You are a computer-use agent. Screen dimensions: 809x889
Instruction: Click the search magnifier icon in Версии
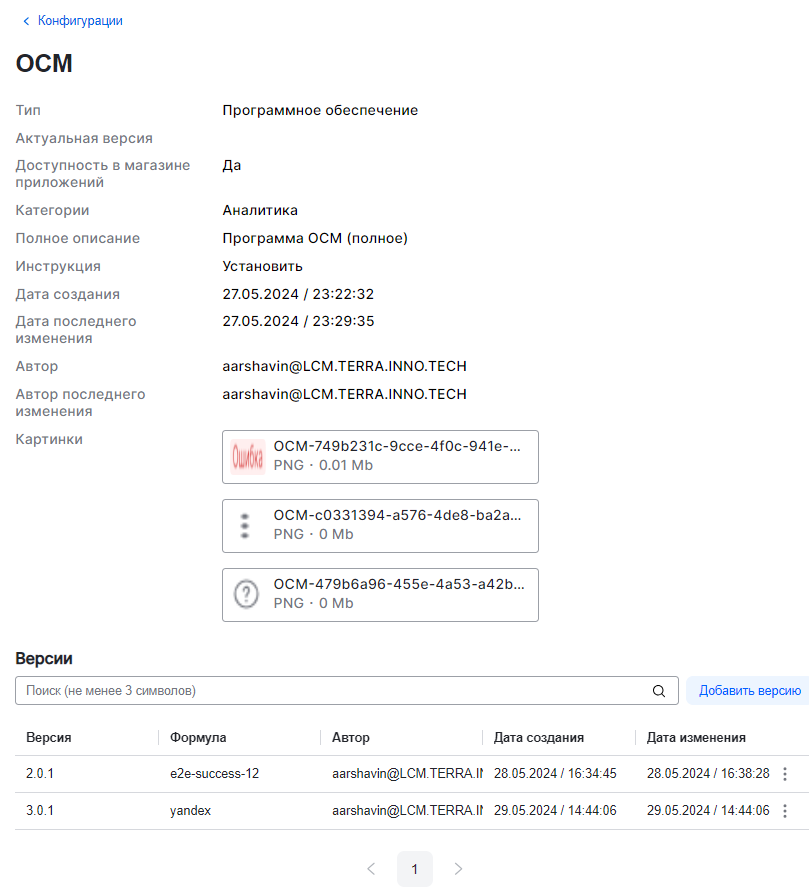point(658,691)
